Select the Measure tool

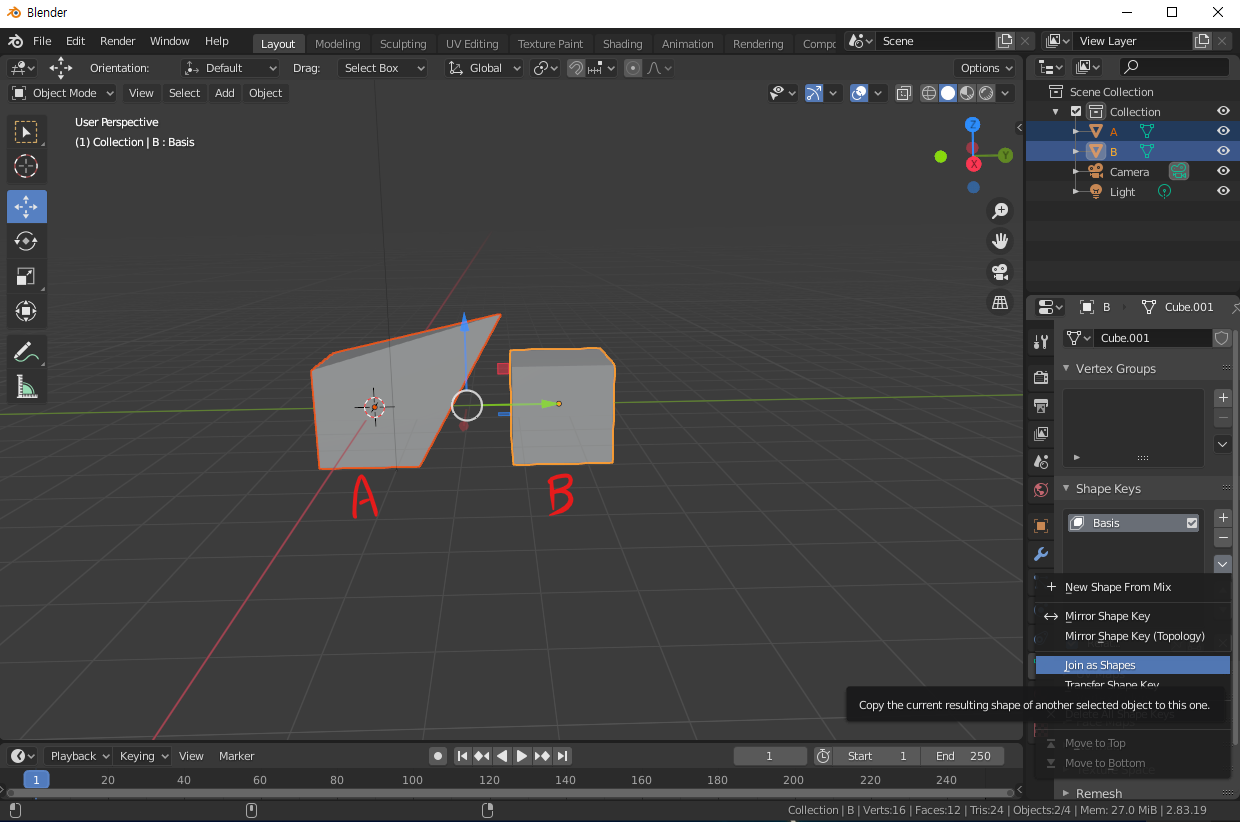(x=26, y=386)
